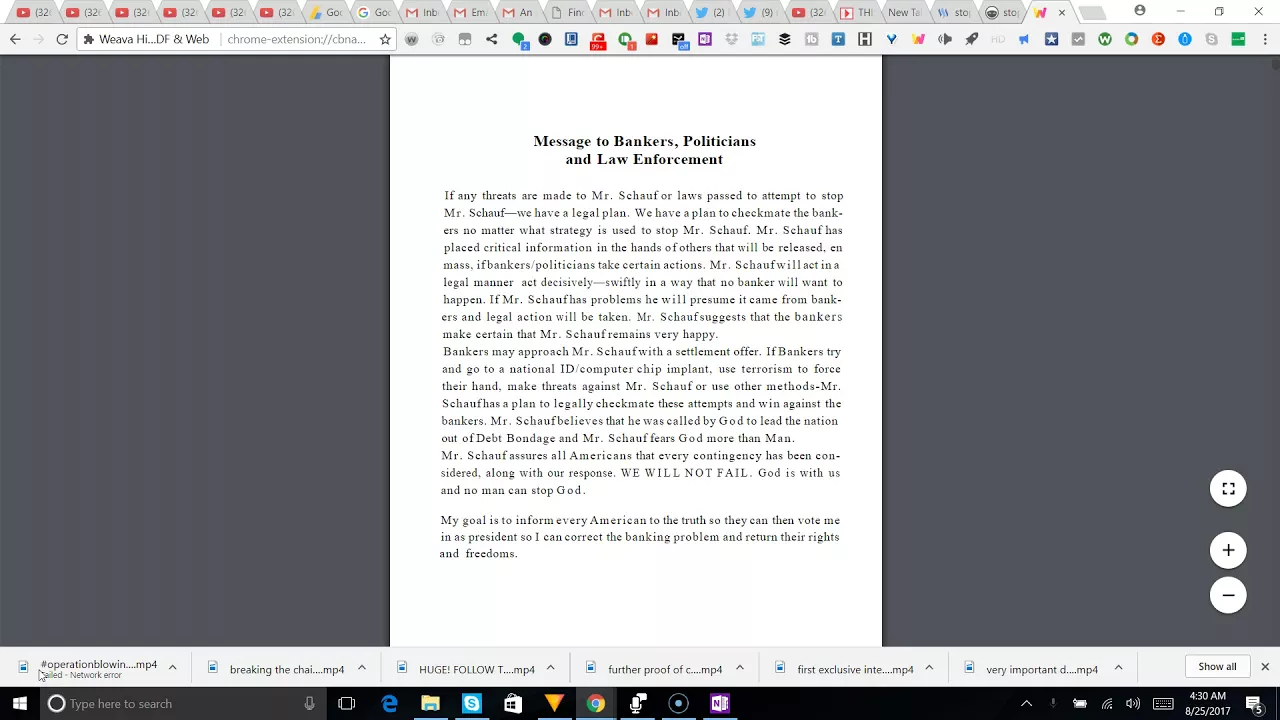Open Task View on the taskbar
This screenshot has height=720, width=1280.
(347, 703)
